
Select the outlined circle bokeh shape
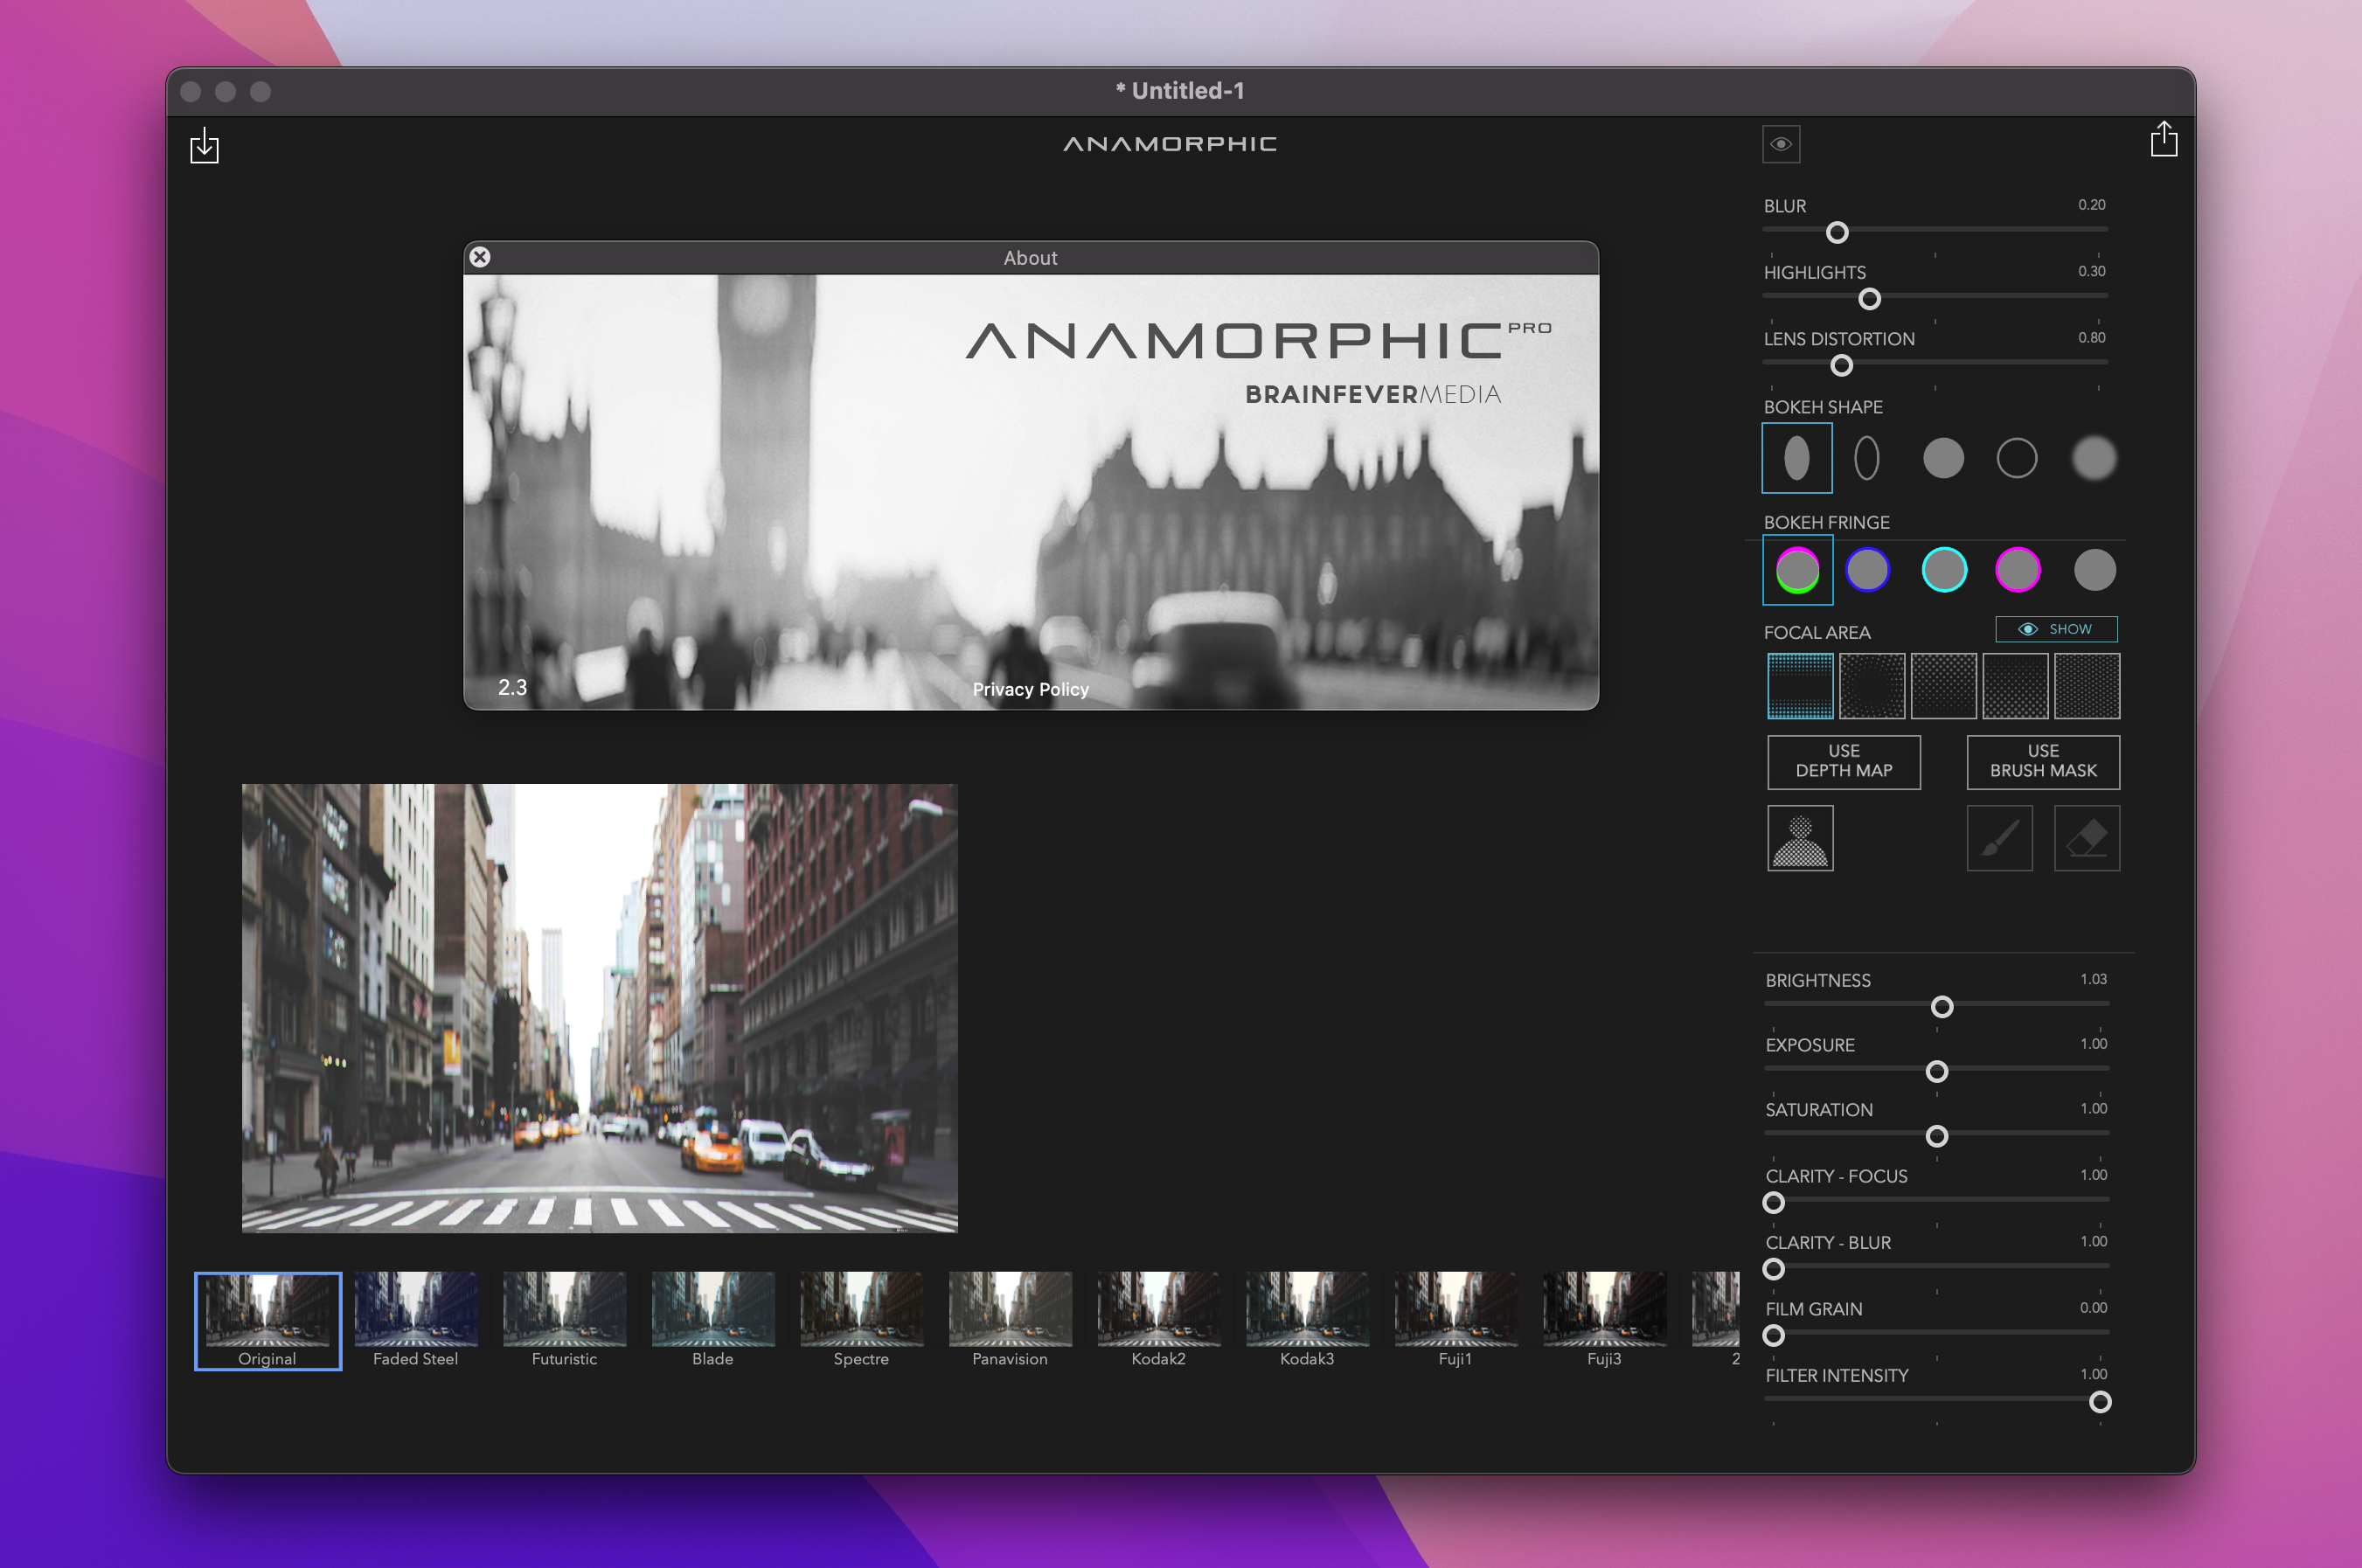tap(2016, 458)
